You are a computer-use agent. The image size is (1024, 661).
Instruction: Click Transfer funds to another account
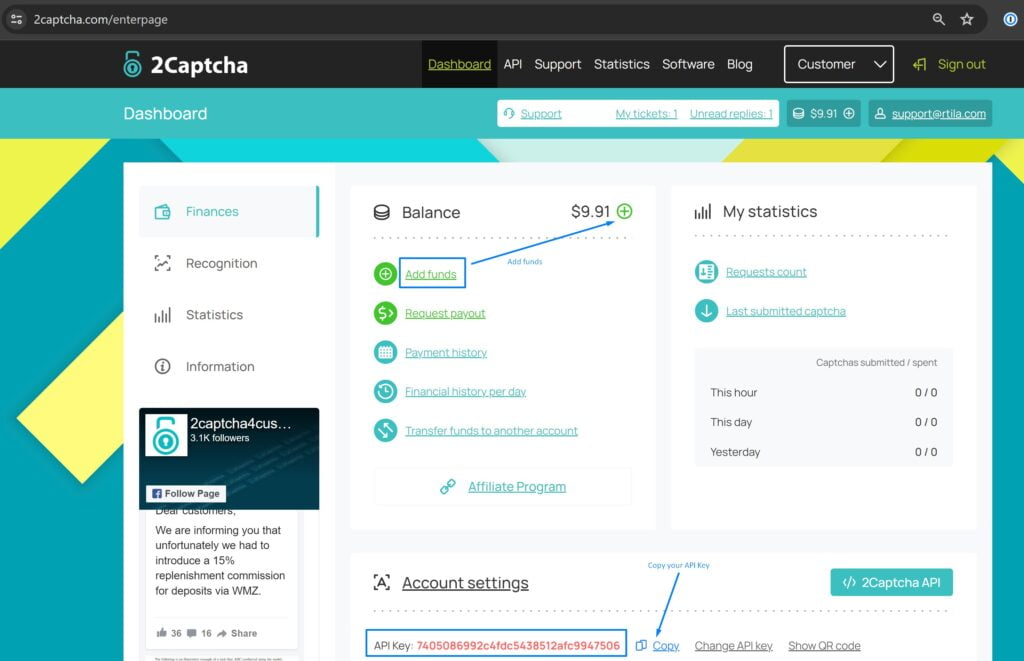pyautogui.click(x=491, y=431)
